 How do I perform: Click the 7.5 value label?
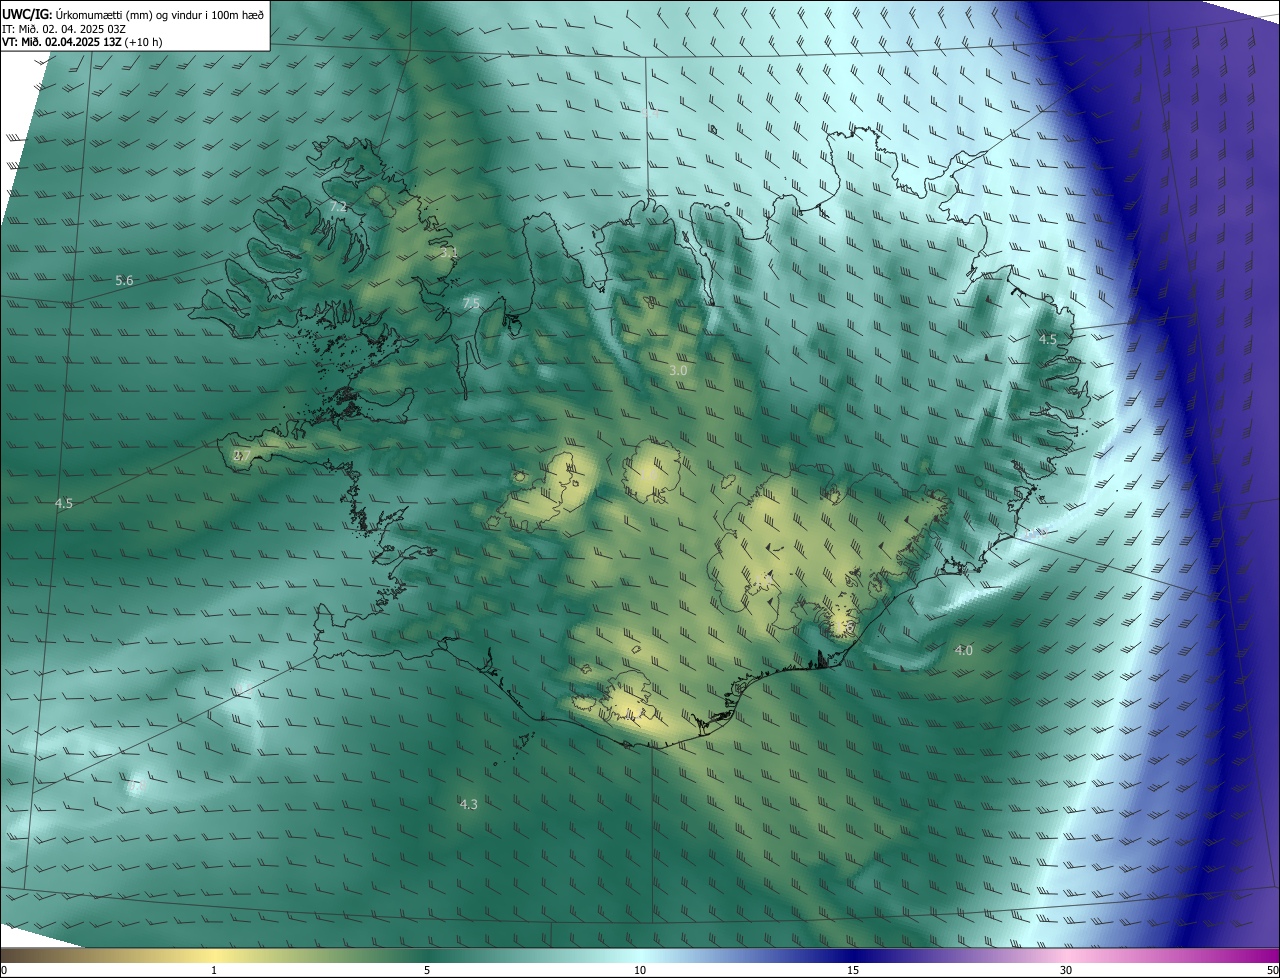[471, 303]
